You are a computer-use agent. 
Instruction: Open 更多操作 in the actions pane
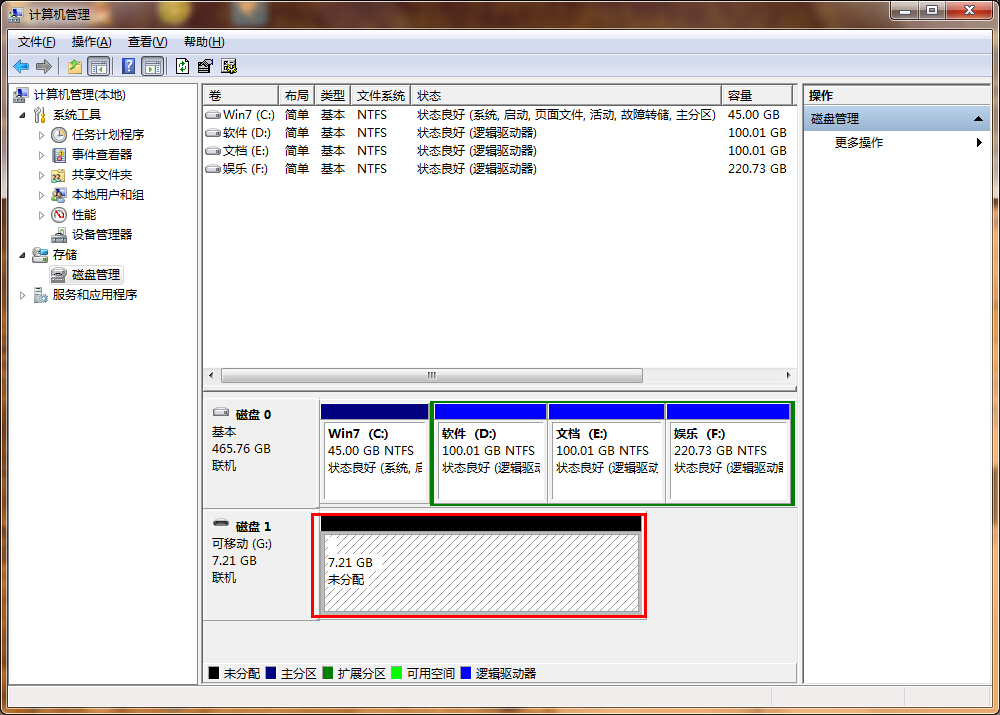pyautogui.click(x=859, y=143)
